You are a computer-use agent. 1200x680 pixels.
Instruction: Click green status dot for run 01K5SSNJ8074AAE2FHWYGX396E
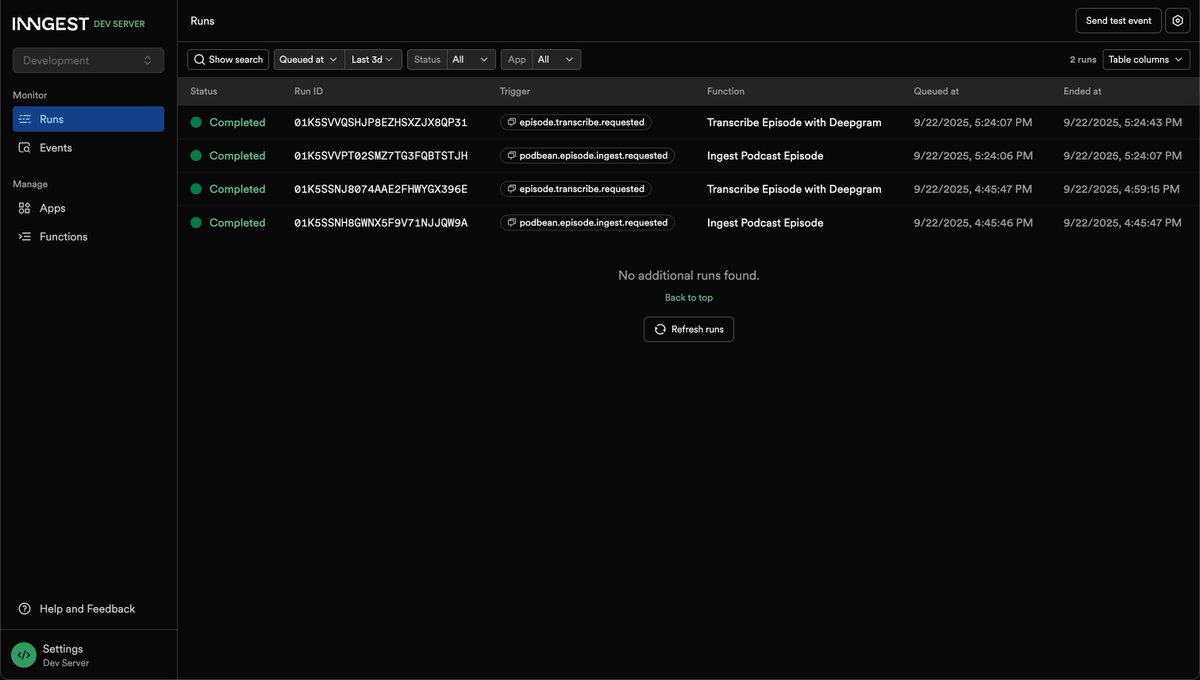196,189
